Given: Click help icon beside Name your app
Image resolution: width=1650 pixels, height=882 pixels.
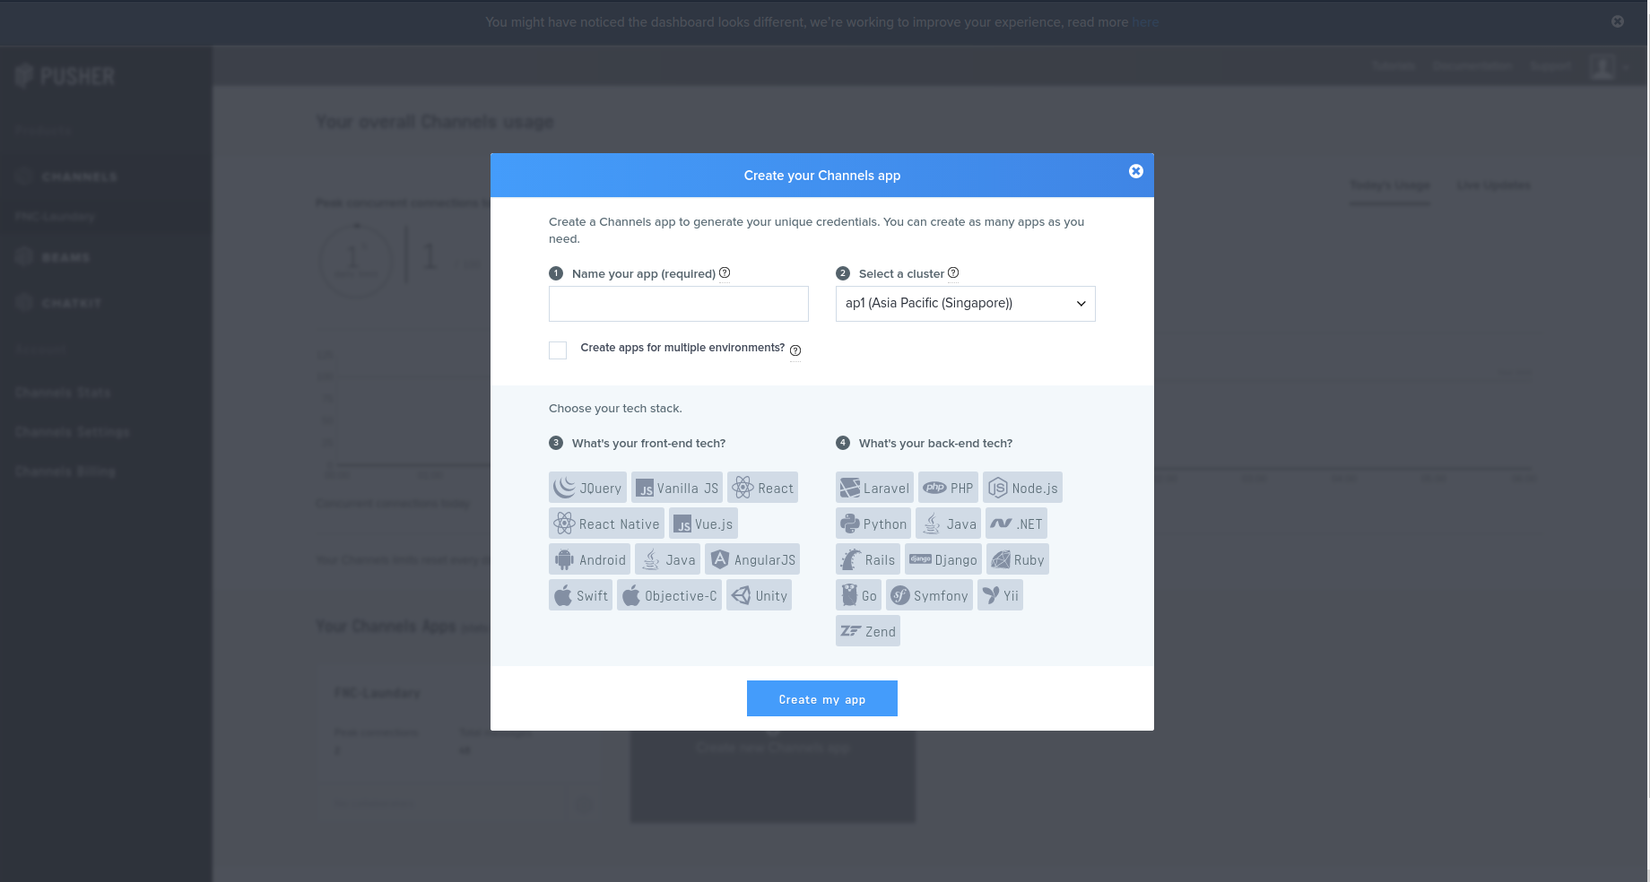Looking at the screenshot, I should pos(725,273).
